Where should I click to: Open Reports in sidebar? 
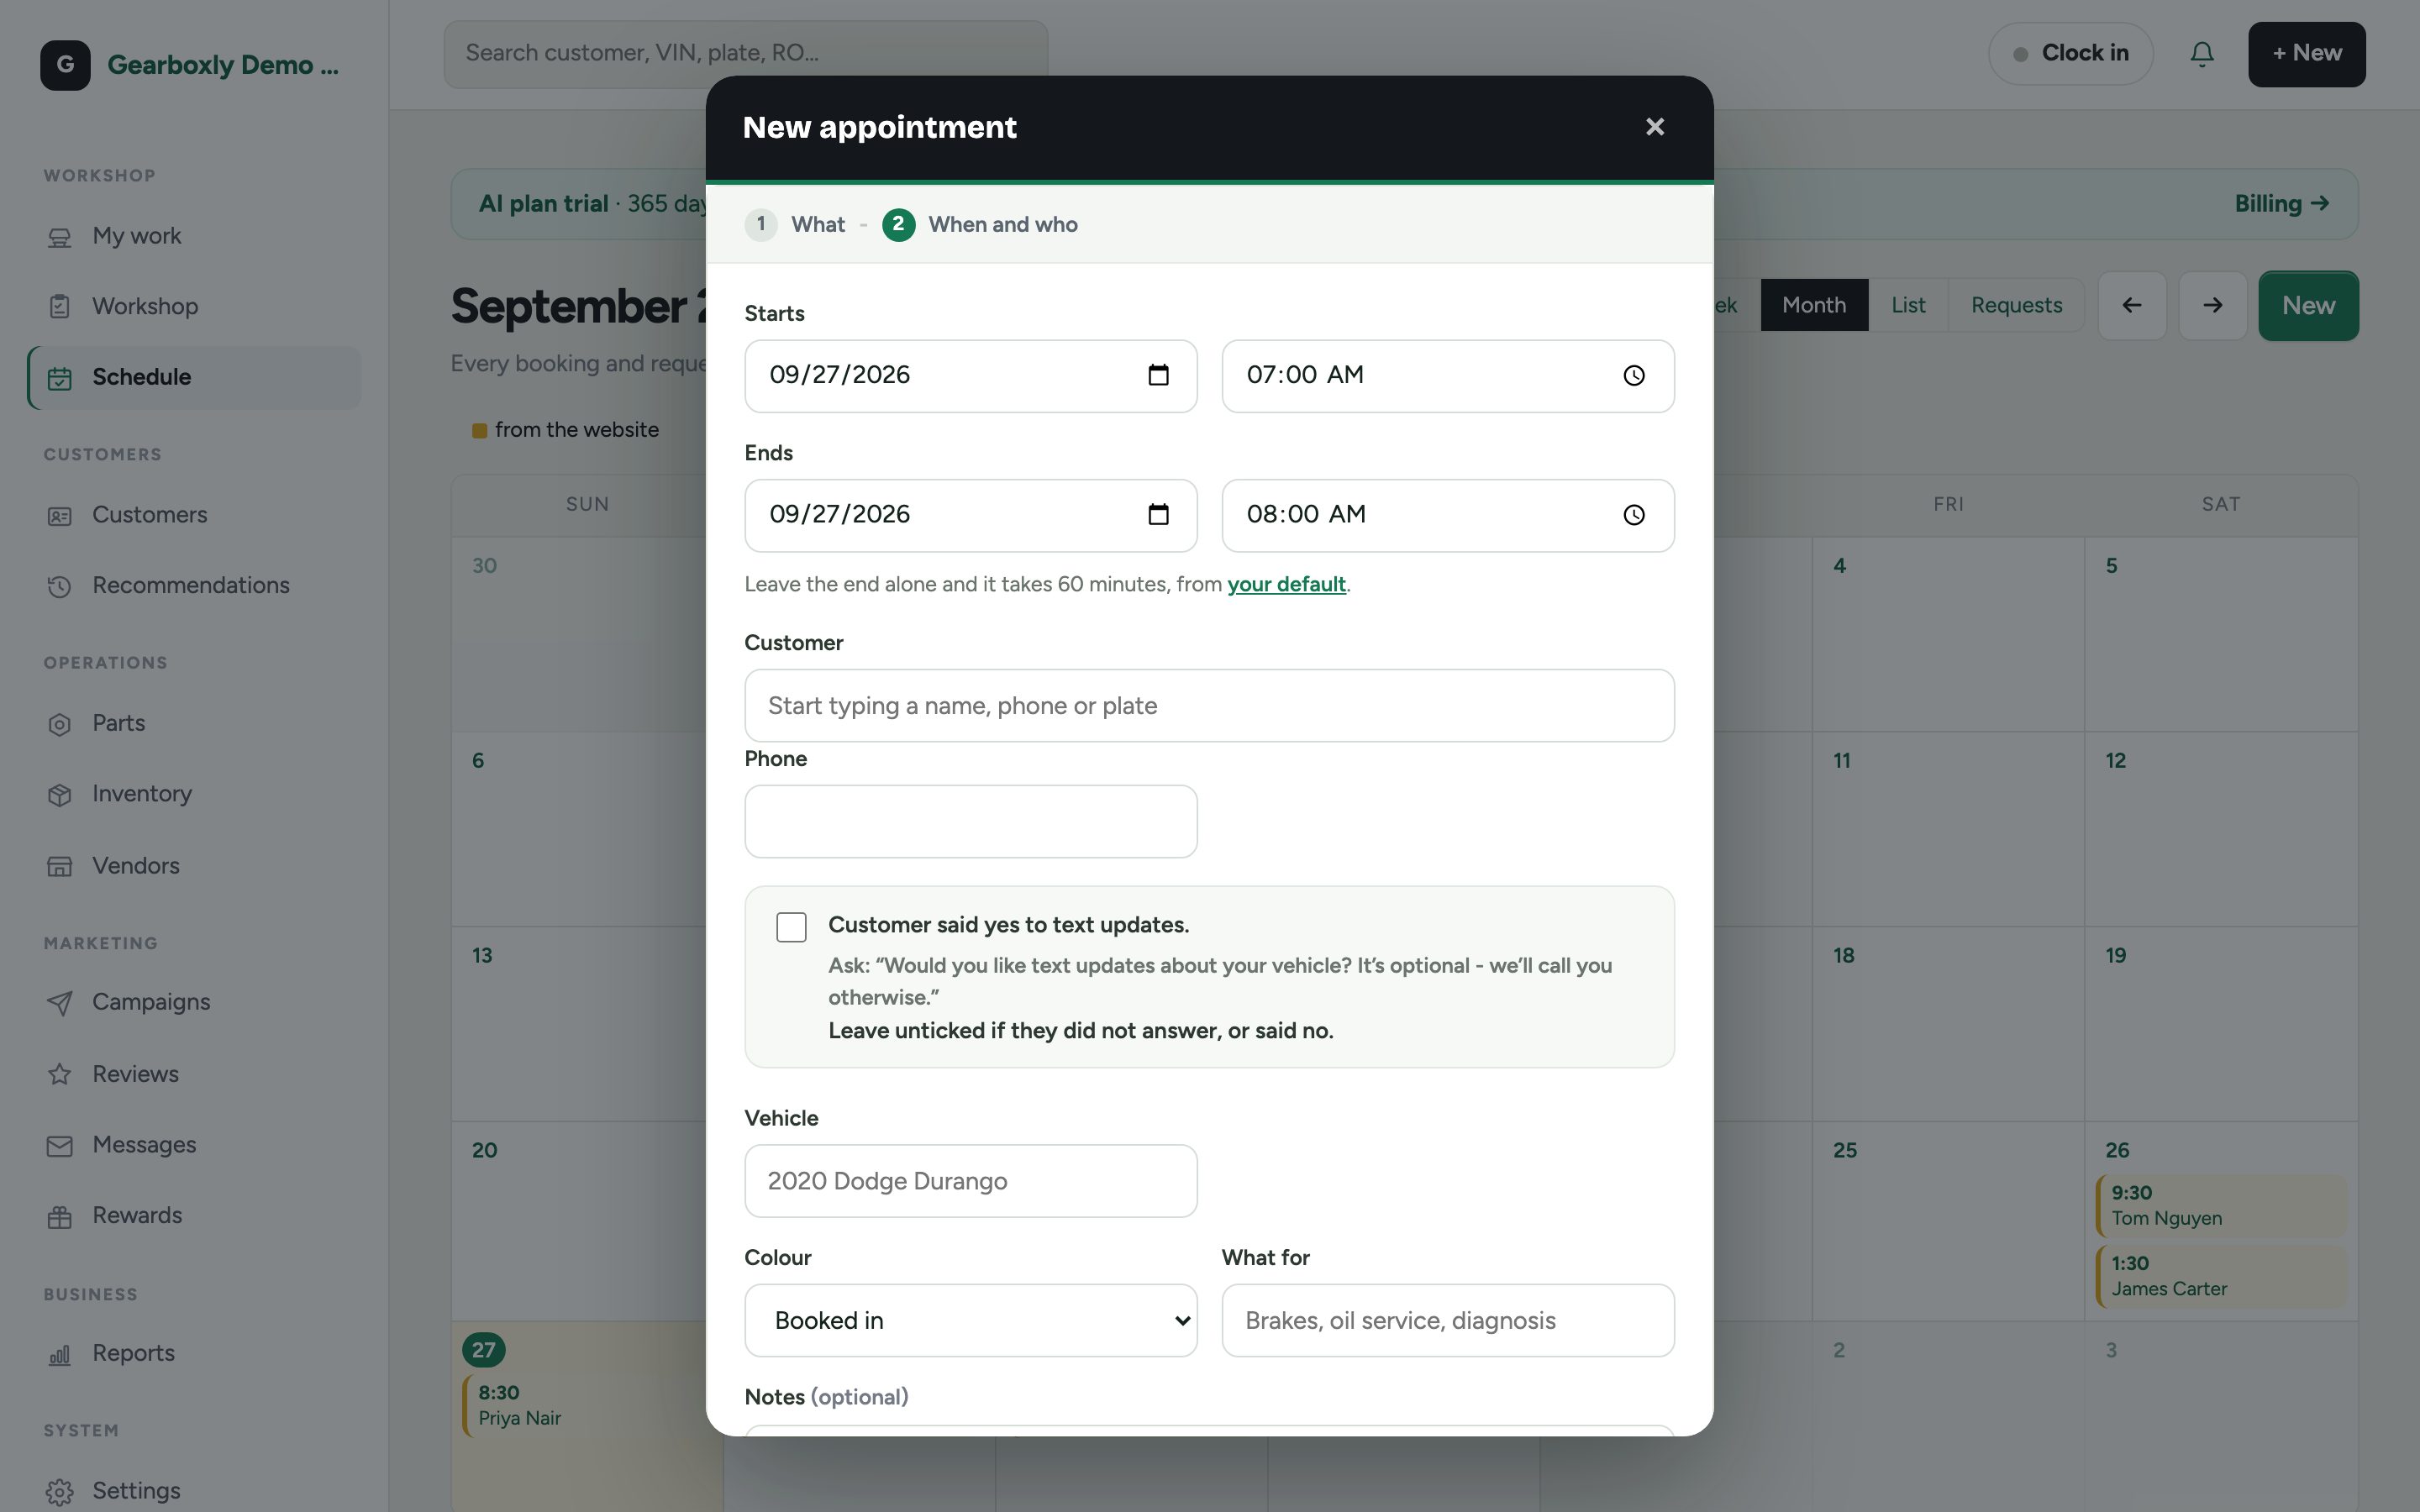[x=194, y=1353]
